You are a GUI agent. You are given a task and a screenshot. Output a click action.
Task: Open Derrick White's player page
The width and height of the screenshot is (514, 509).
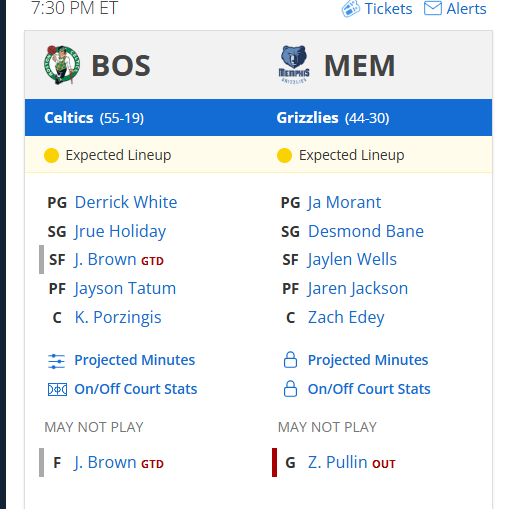(126, 202)
